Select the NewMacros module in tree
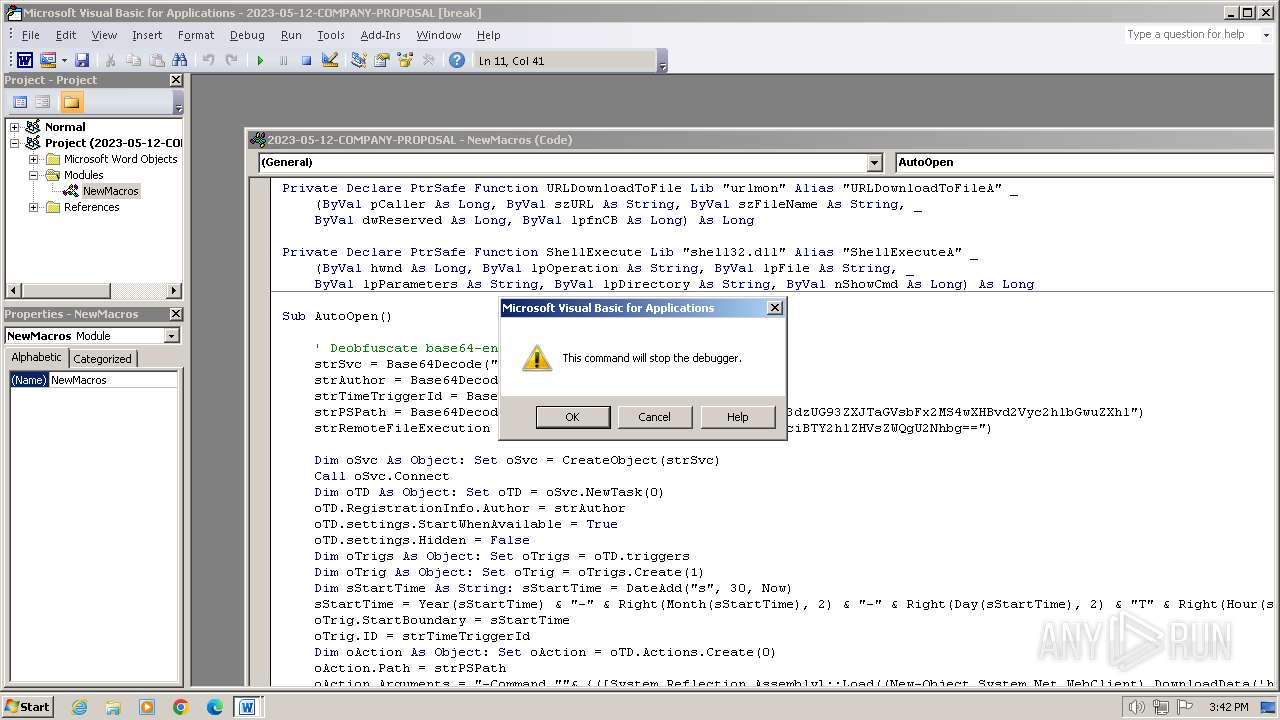The width and height of the screenshot is (1280, 720). point(110,191)
